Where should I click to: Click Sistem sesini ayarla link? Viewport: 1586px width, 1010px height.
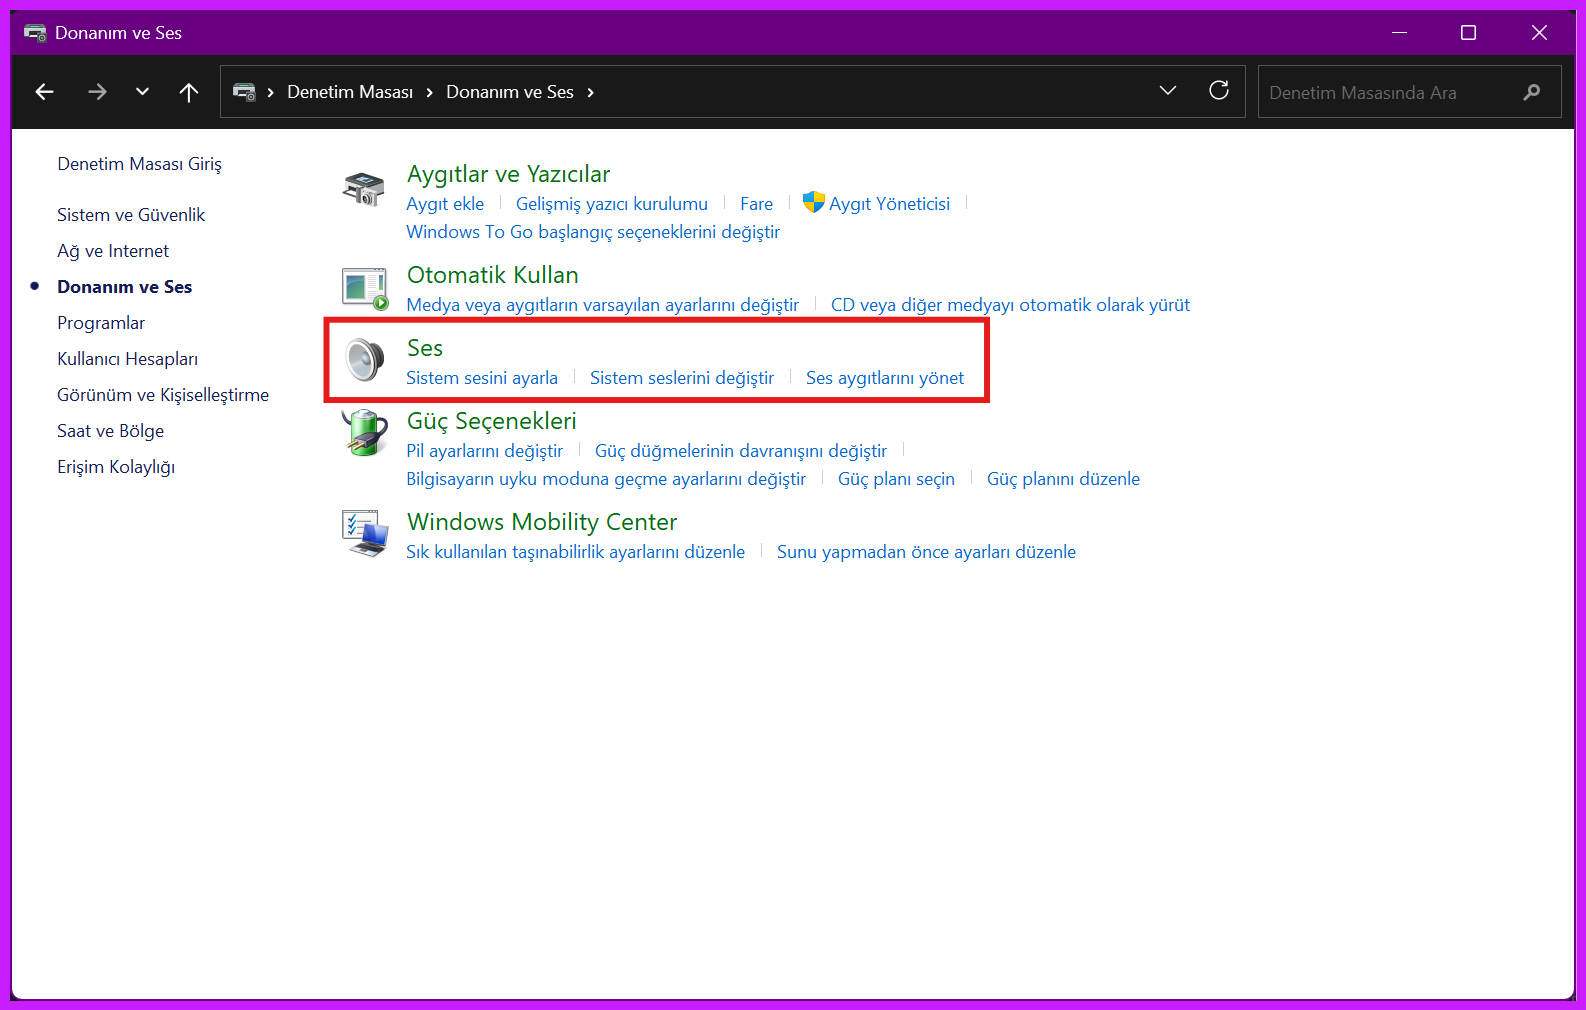point(482,378)
